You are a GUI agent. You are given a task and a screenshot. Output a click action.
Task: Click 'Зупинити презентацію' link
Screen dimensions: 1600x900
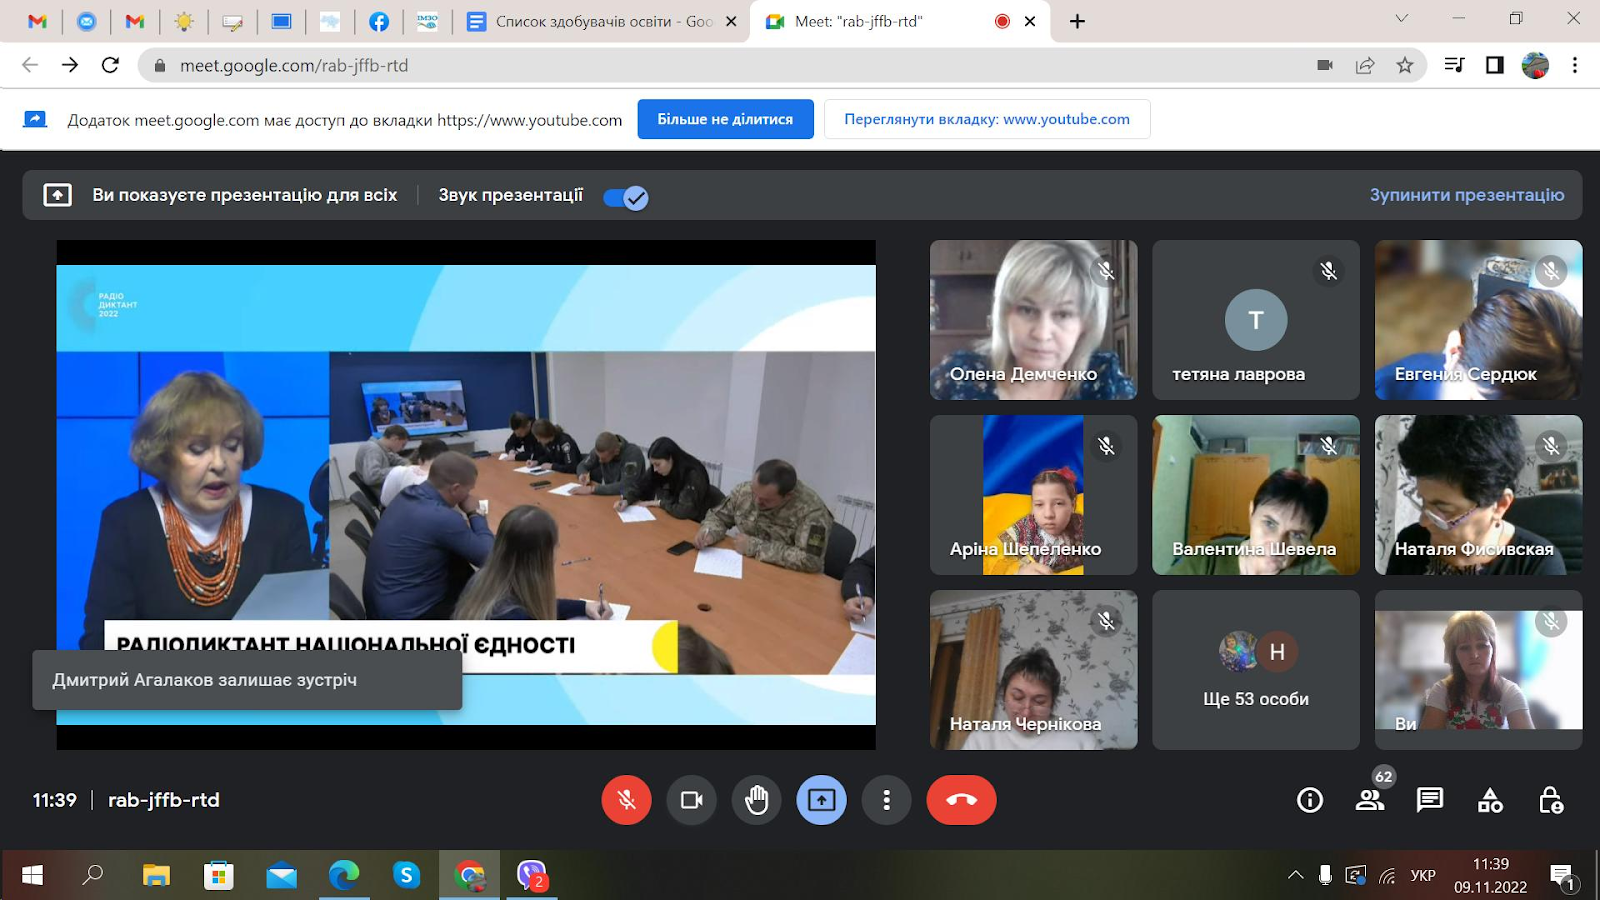(x=1467, y=195)
